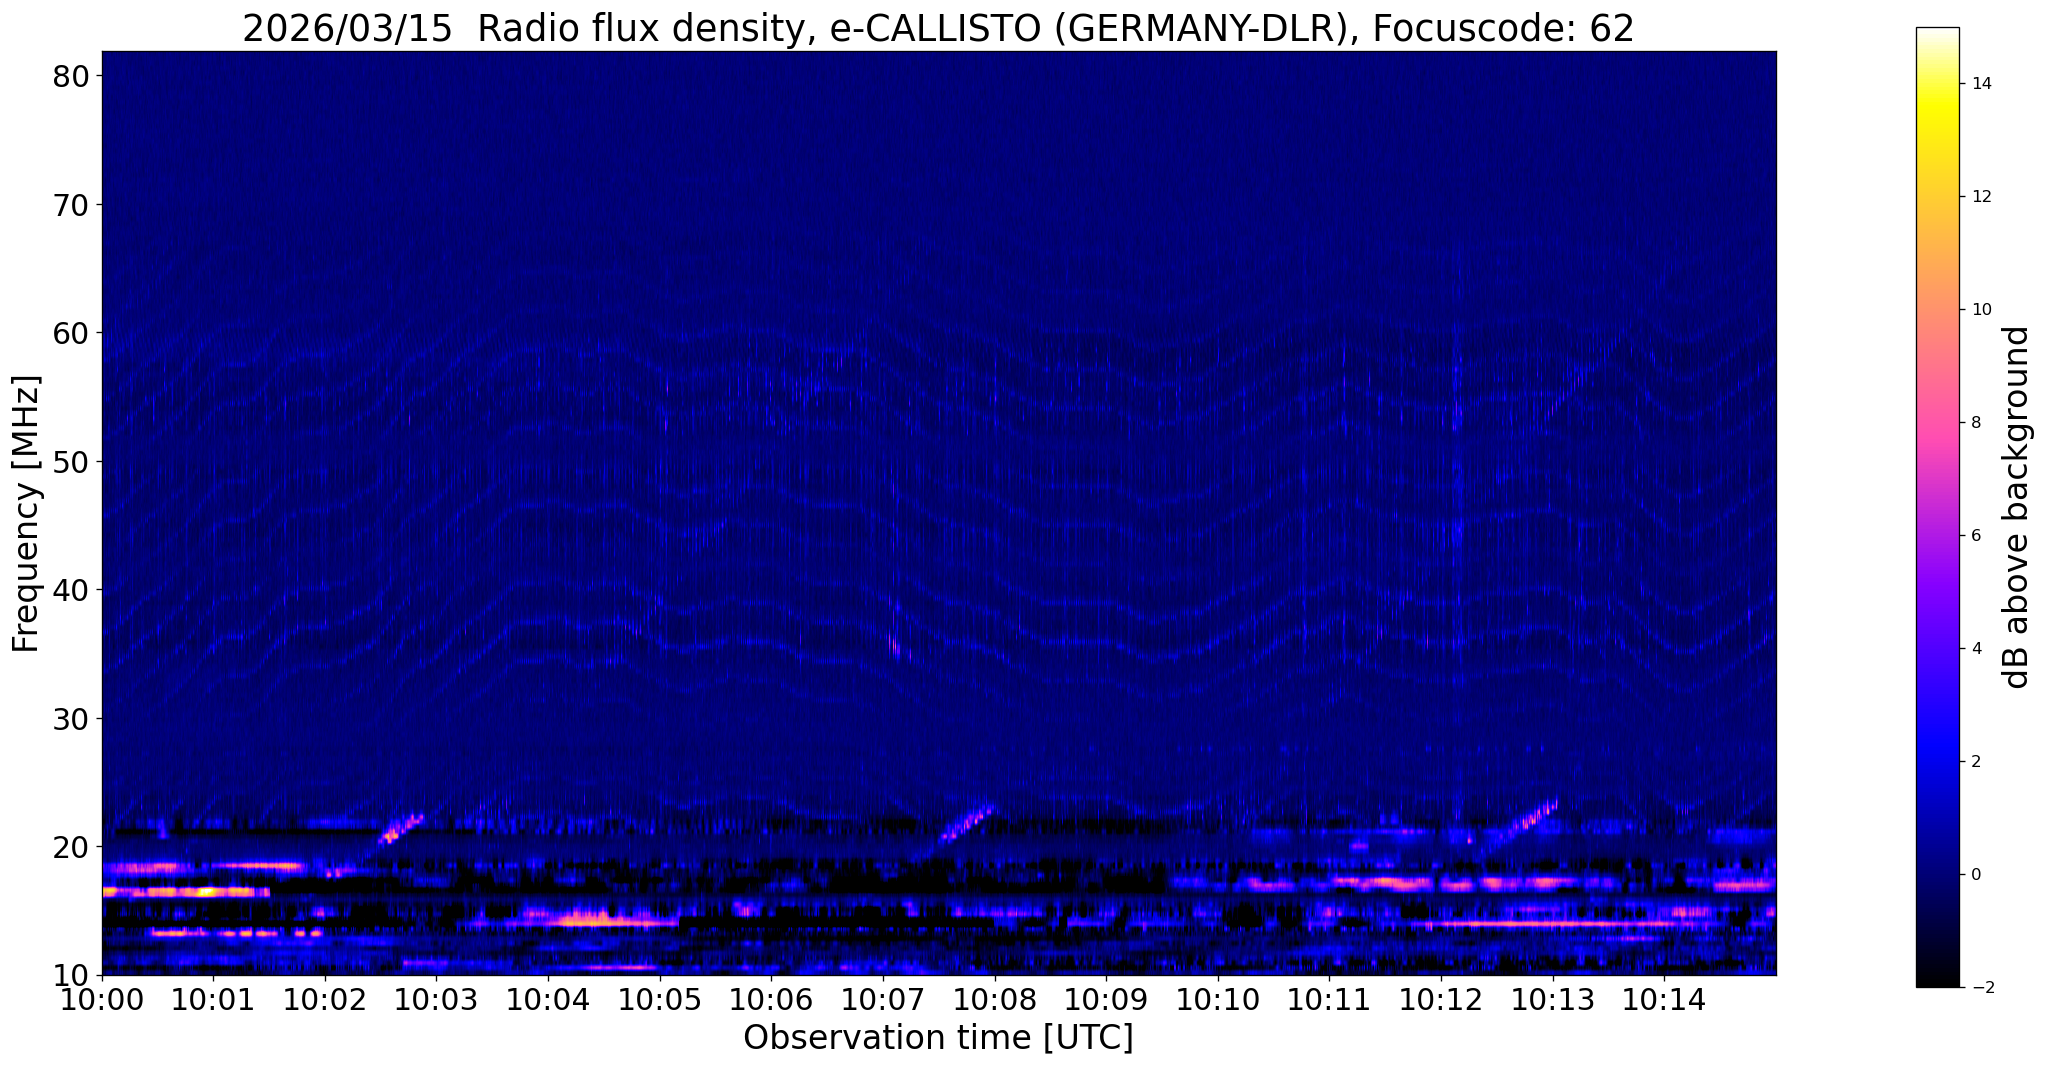The width and height of the screenshot is (2047, 1067).
Task: Click the 10:11 time tick label
Action: pyautogui.click(x=1329, y=998)
